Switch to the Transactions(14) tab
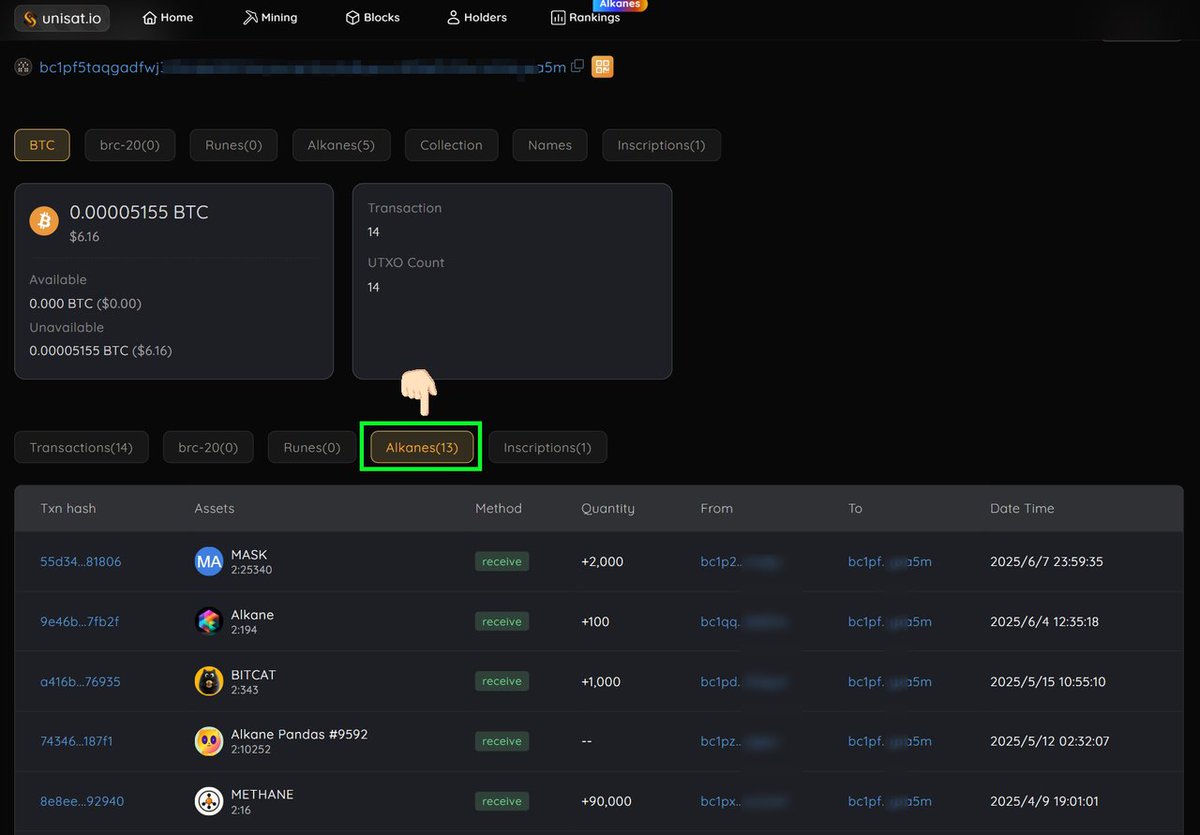 point(81,447)
